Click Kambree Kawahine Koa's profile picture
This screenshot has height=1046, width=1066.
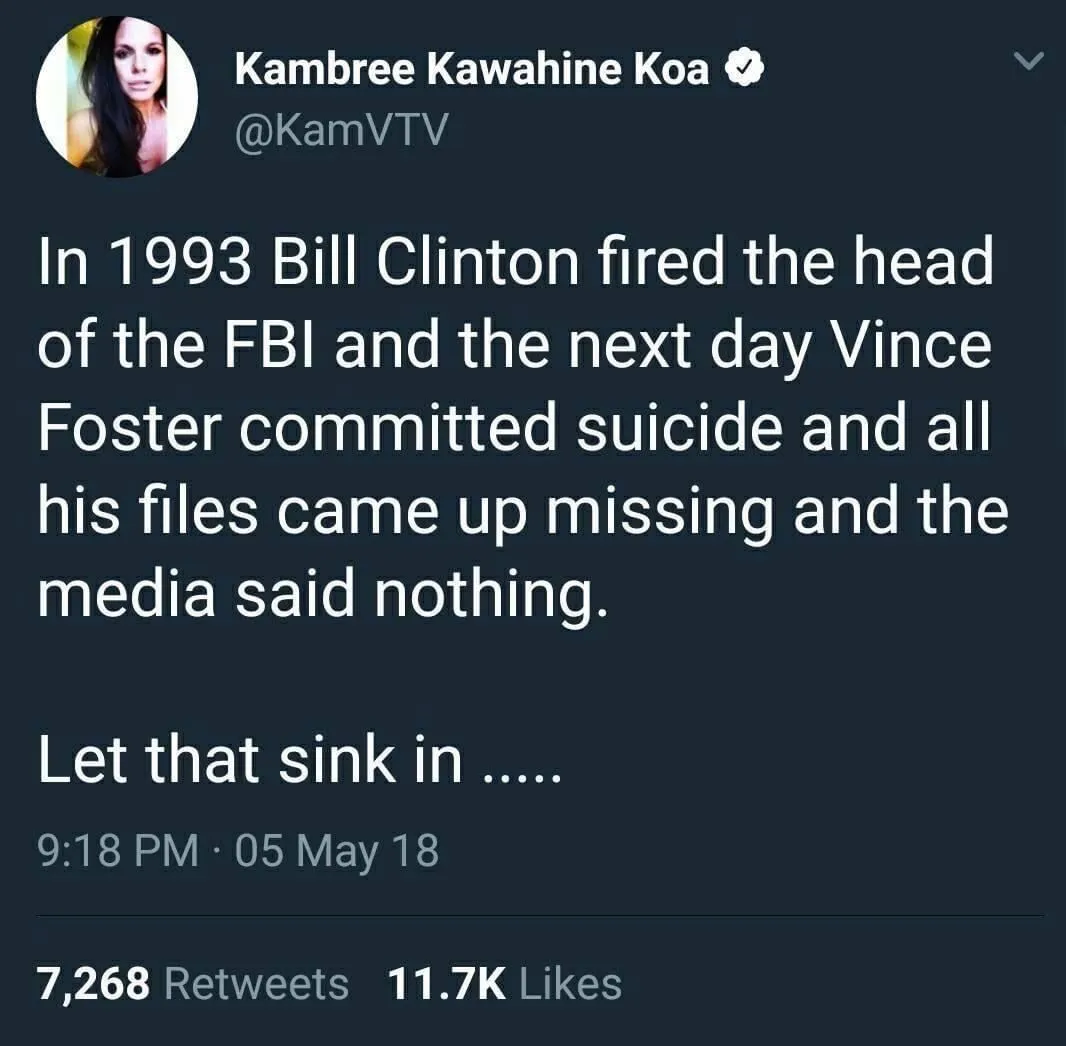116,97
